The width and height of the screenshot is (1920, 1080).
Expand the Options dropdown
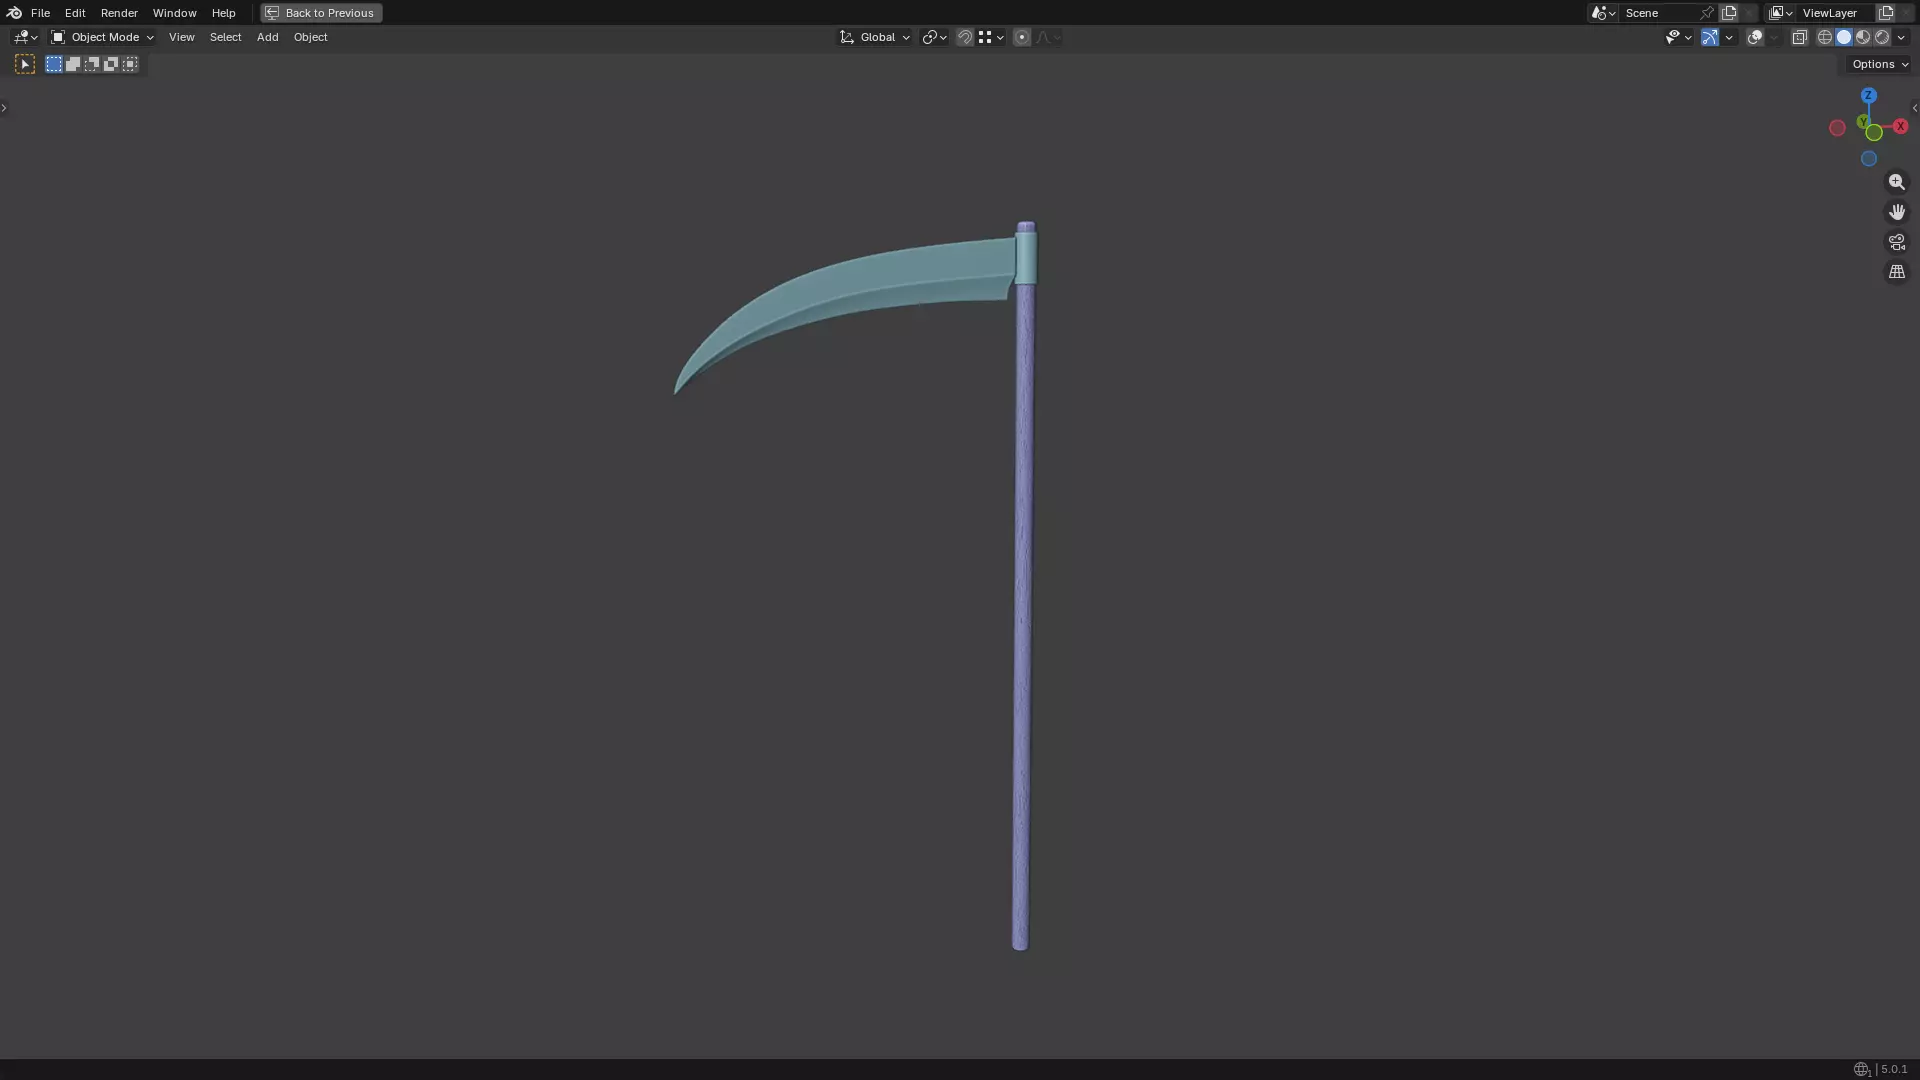[1879, 64]
